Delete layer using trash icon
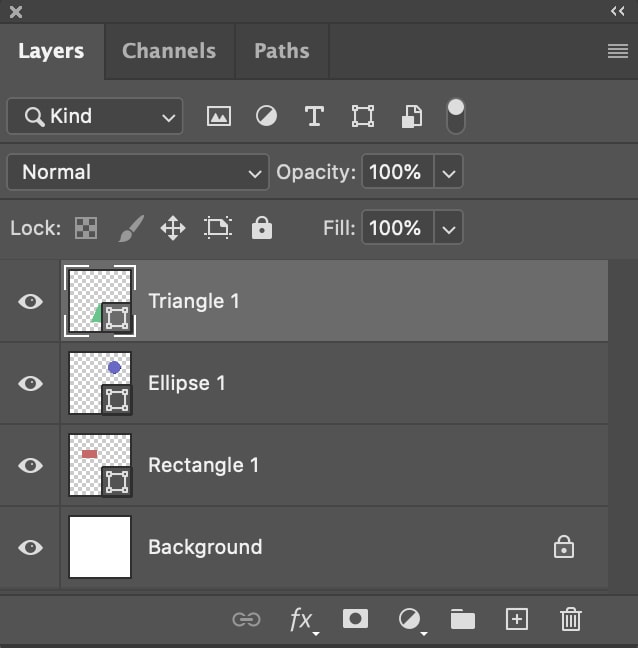 pyautogui.click(x=570, y=619)
